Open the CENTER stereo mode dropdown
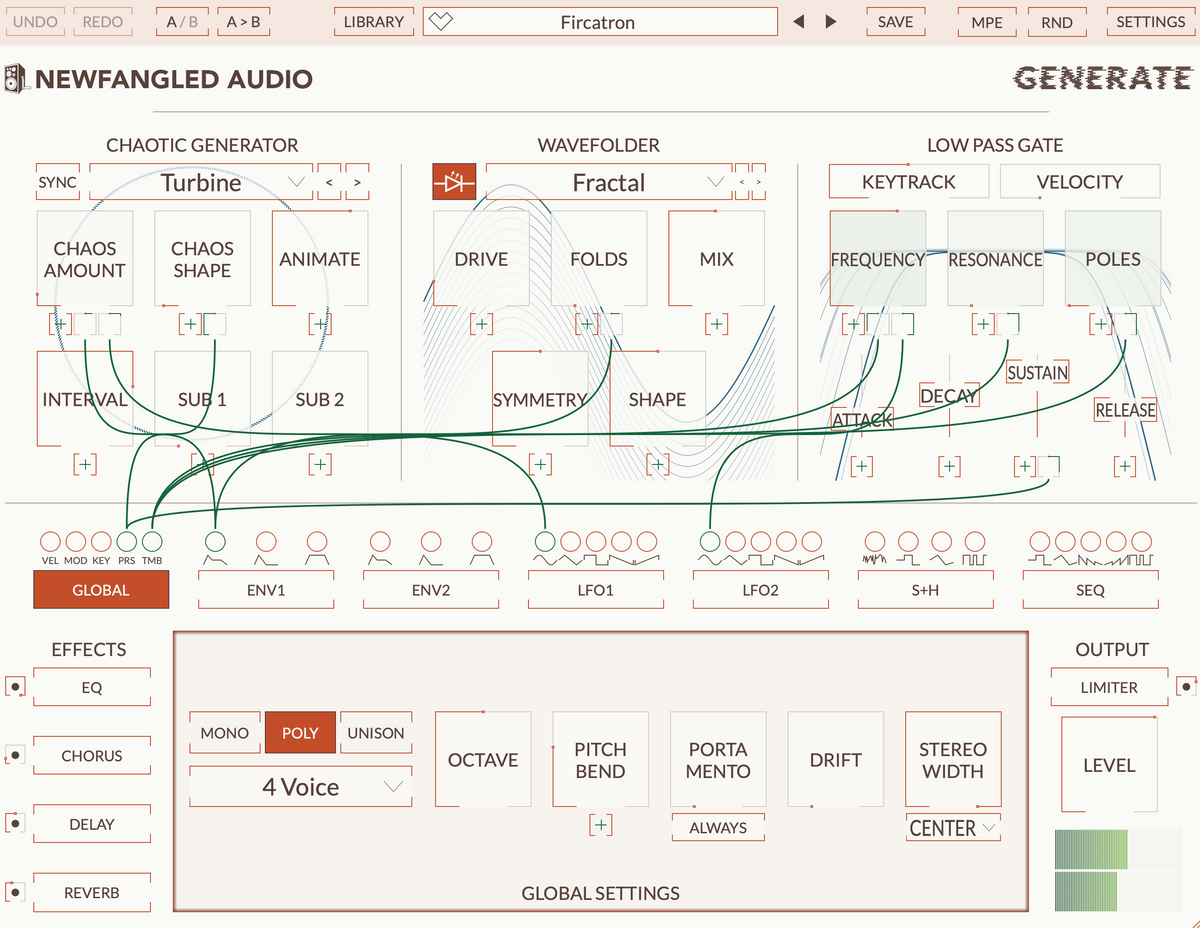This screenshot has width=1200, height=928. [953, 828]
